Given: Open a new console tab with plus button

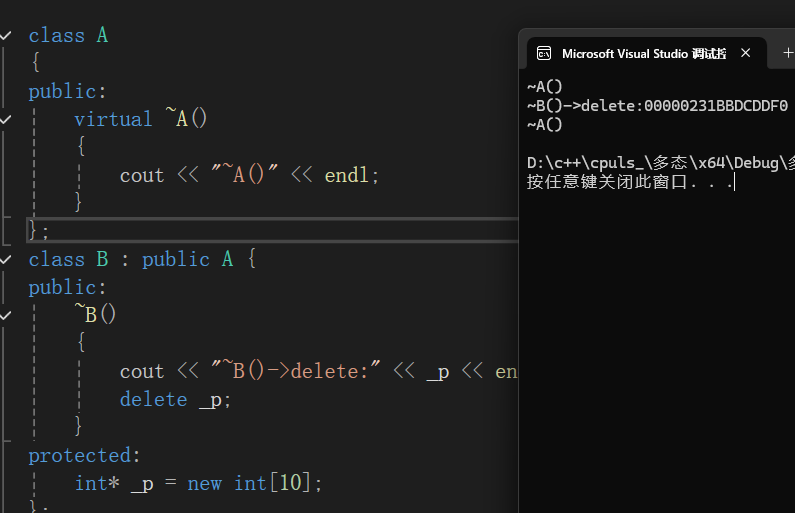Looking at the screenshot, I should coord(788,53).
